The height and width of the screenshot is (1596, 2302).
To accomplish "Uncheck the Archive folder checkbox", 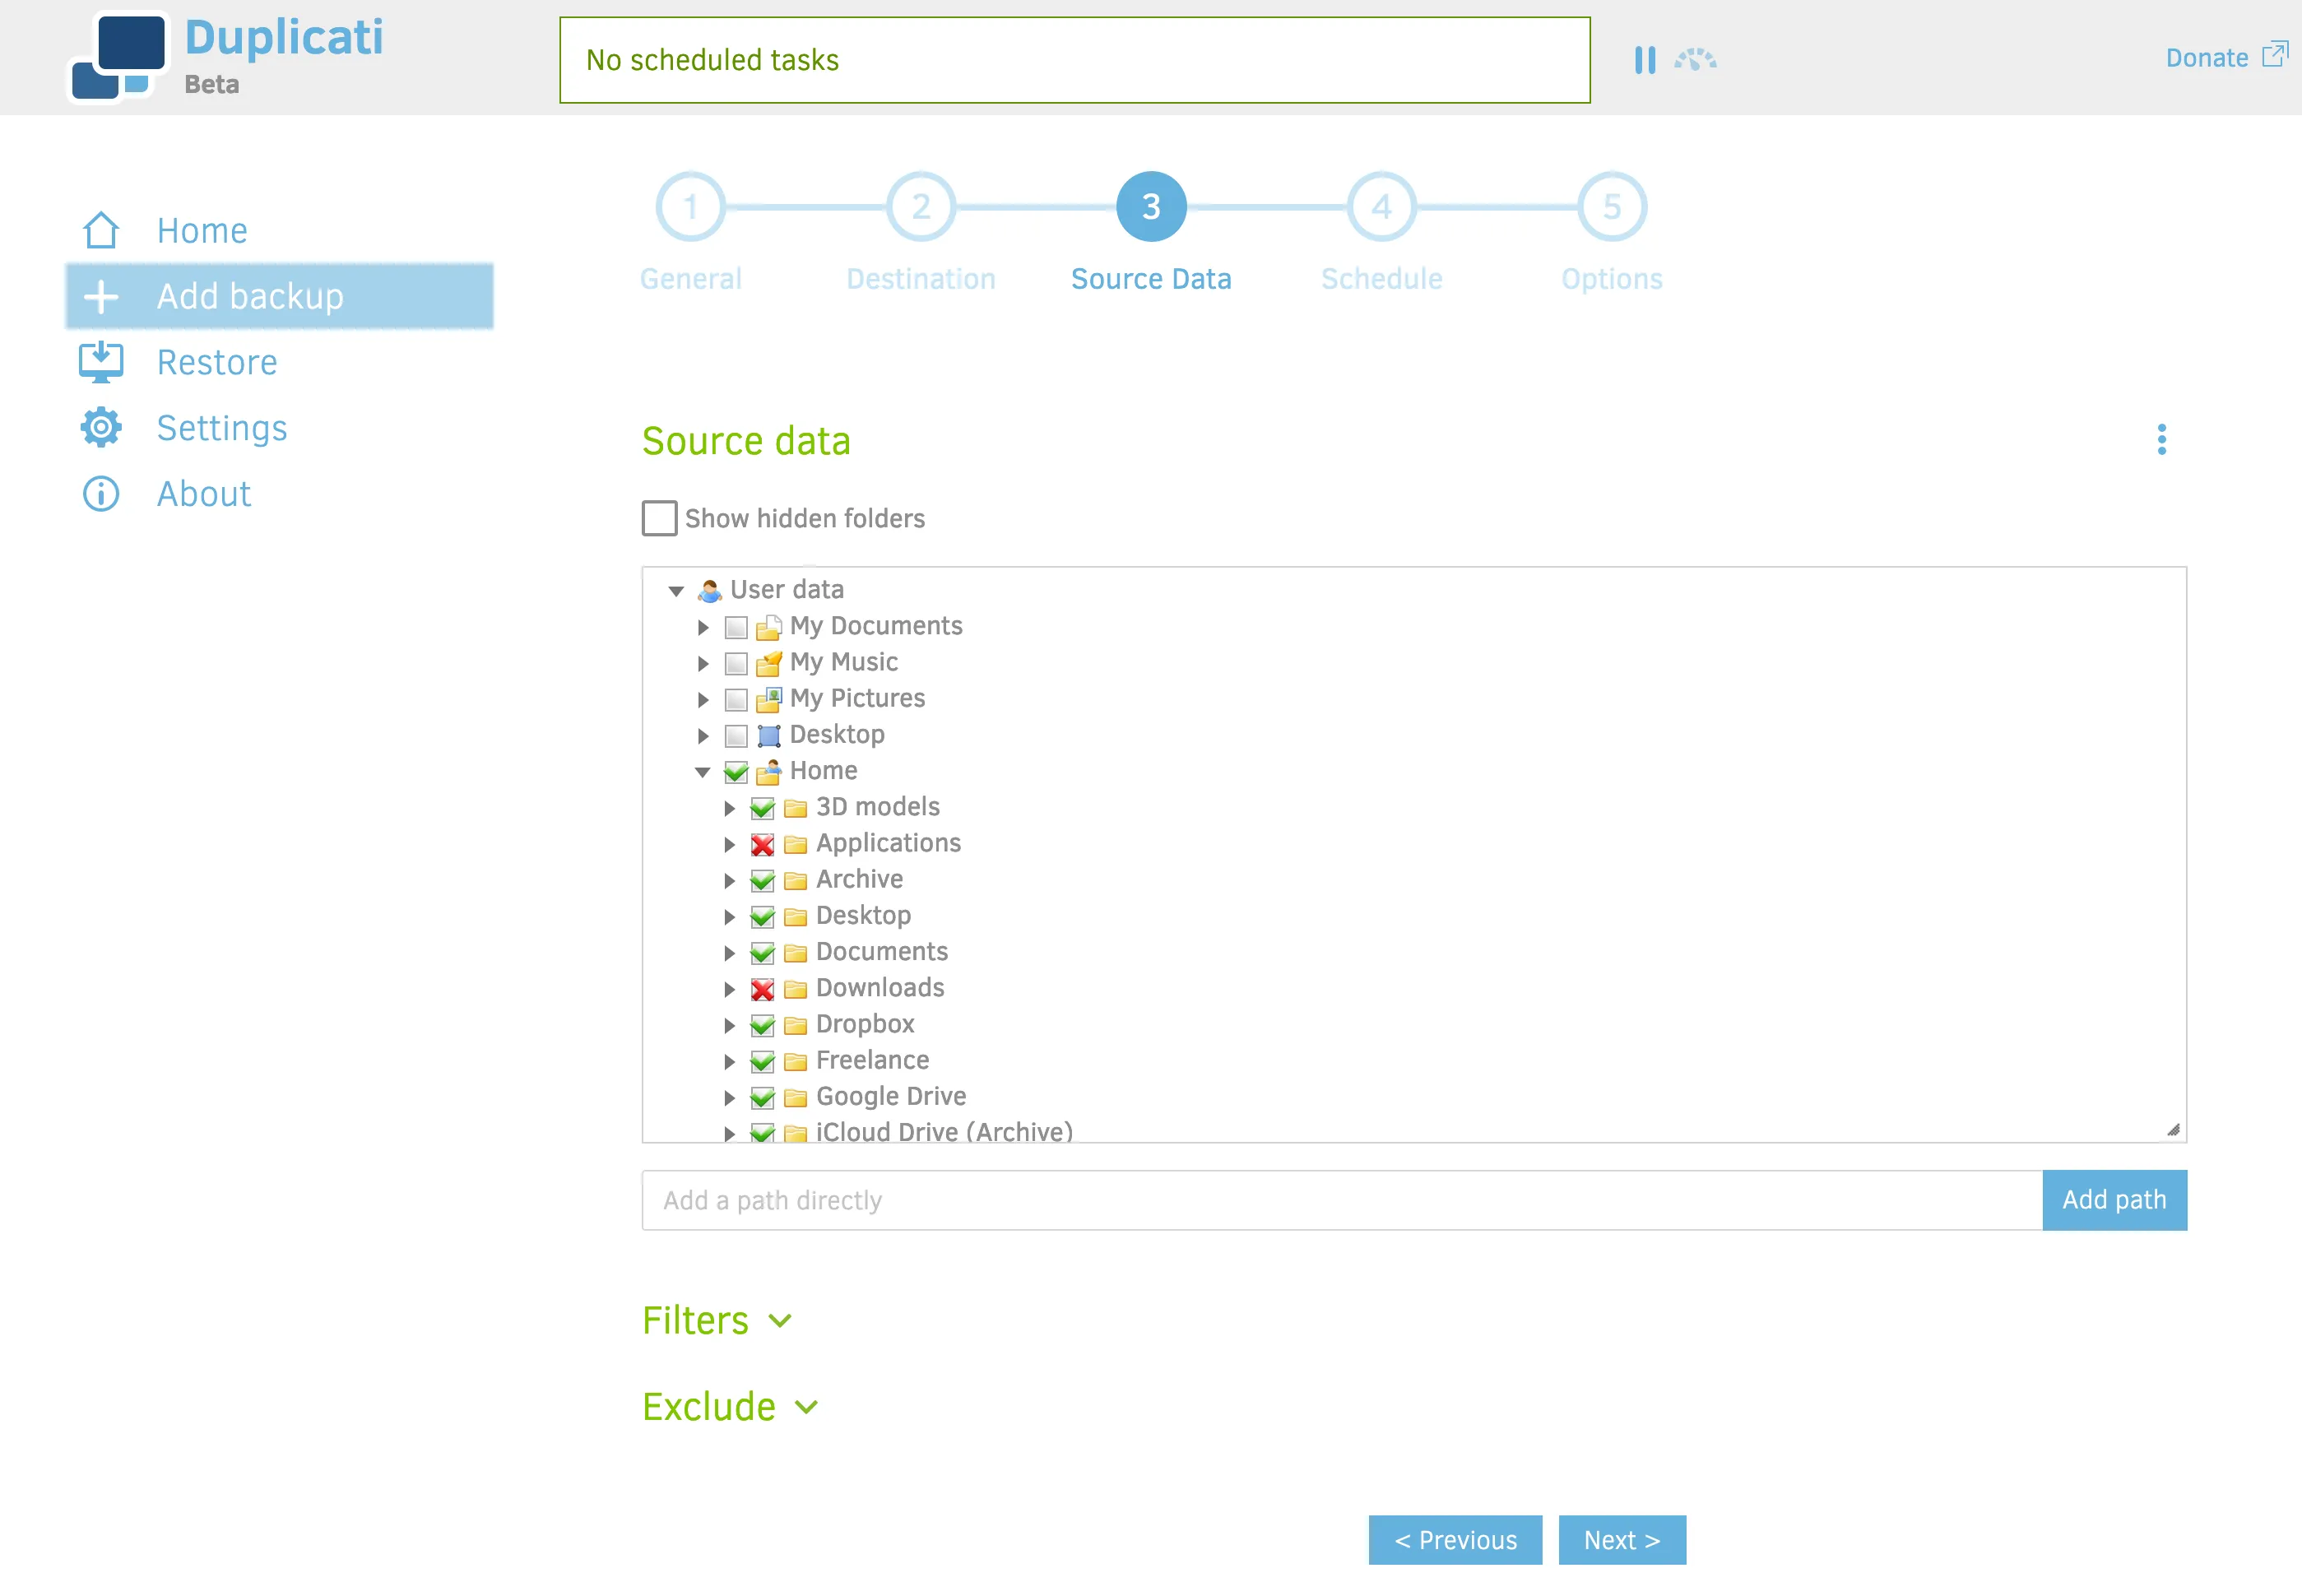I will 762,880.
